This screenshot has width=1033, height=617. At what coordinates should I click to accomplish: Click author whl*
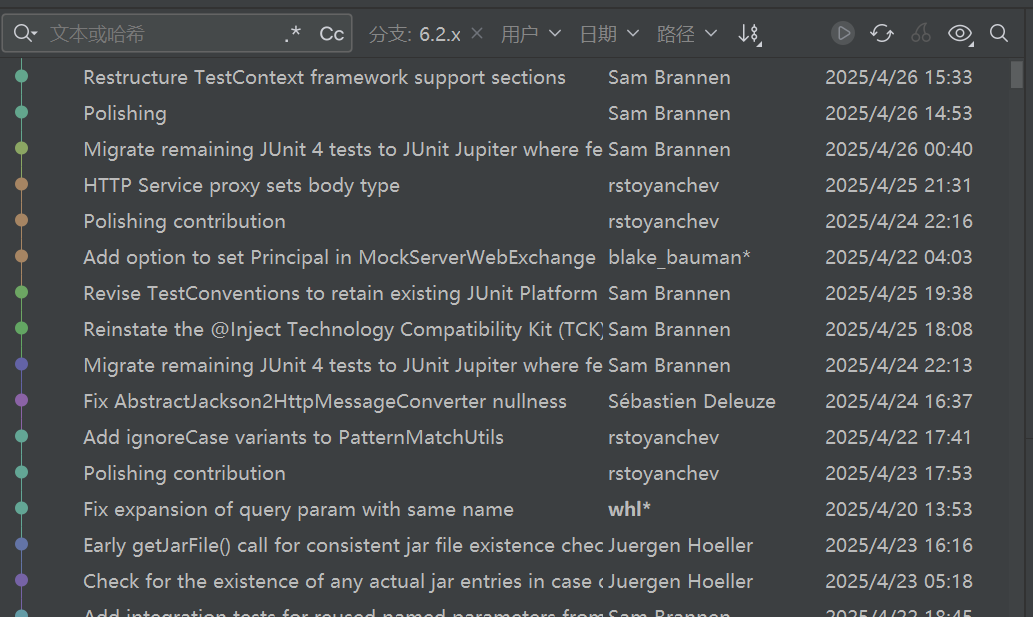629,509
